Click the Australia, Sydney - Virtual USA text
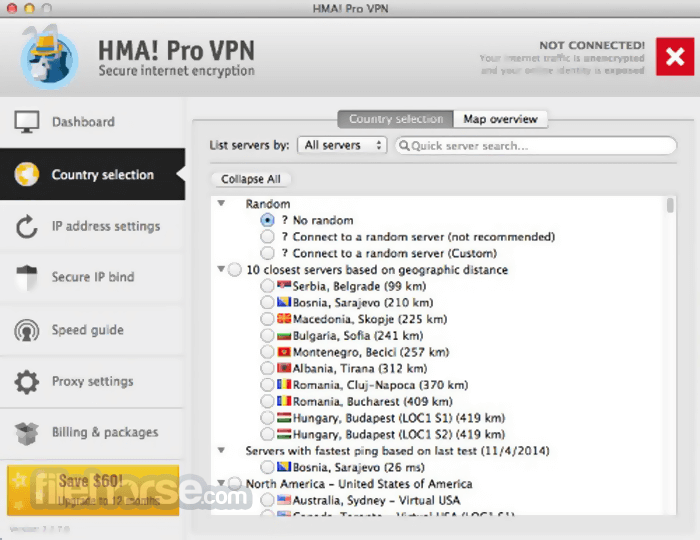Image resolution: width=700 pixels, height=540 pixels. pyautogui.click(x=376, y=500)
